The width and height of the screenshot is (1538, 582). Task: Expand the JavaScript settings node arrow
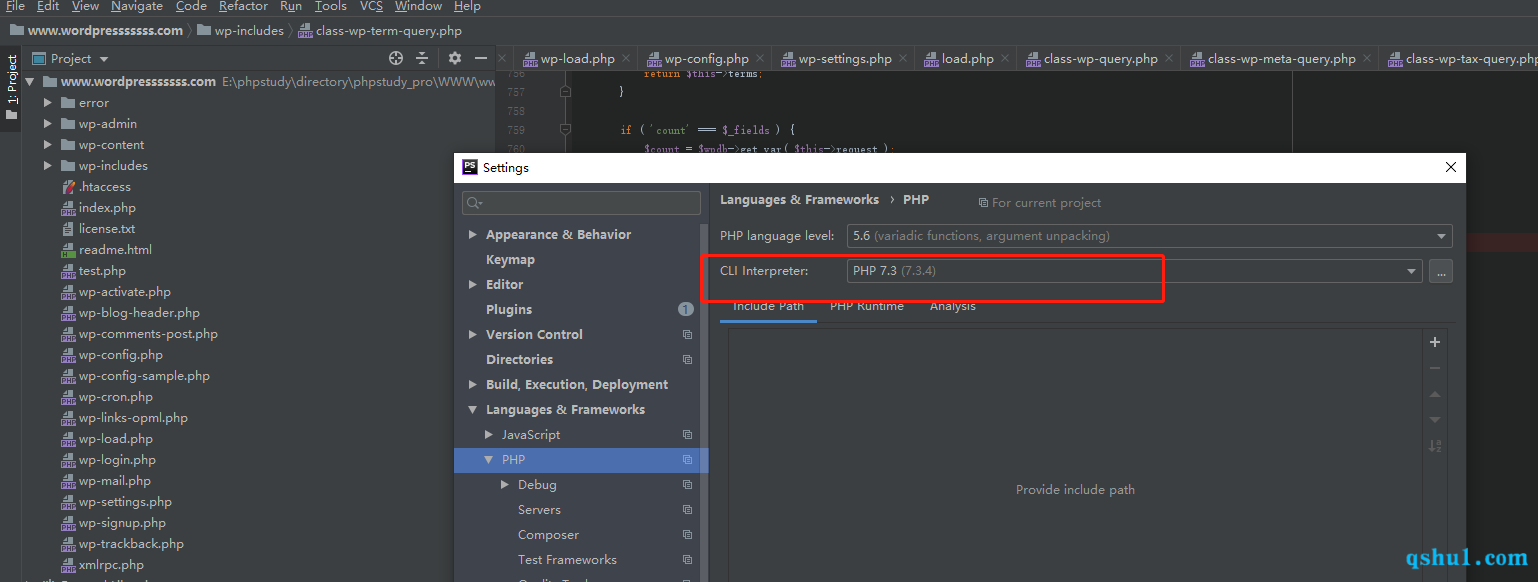[489, 435]
